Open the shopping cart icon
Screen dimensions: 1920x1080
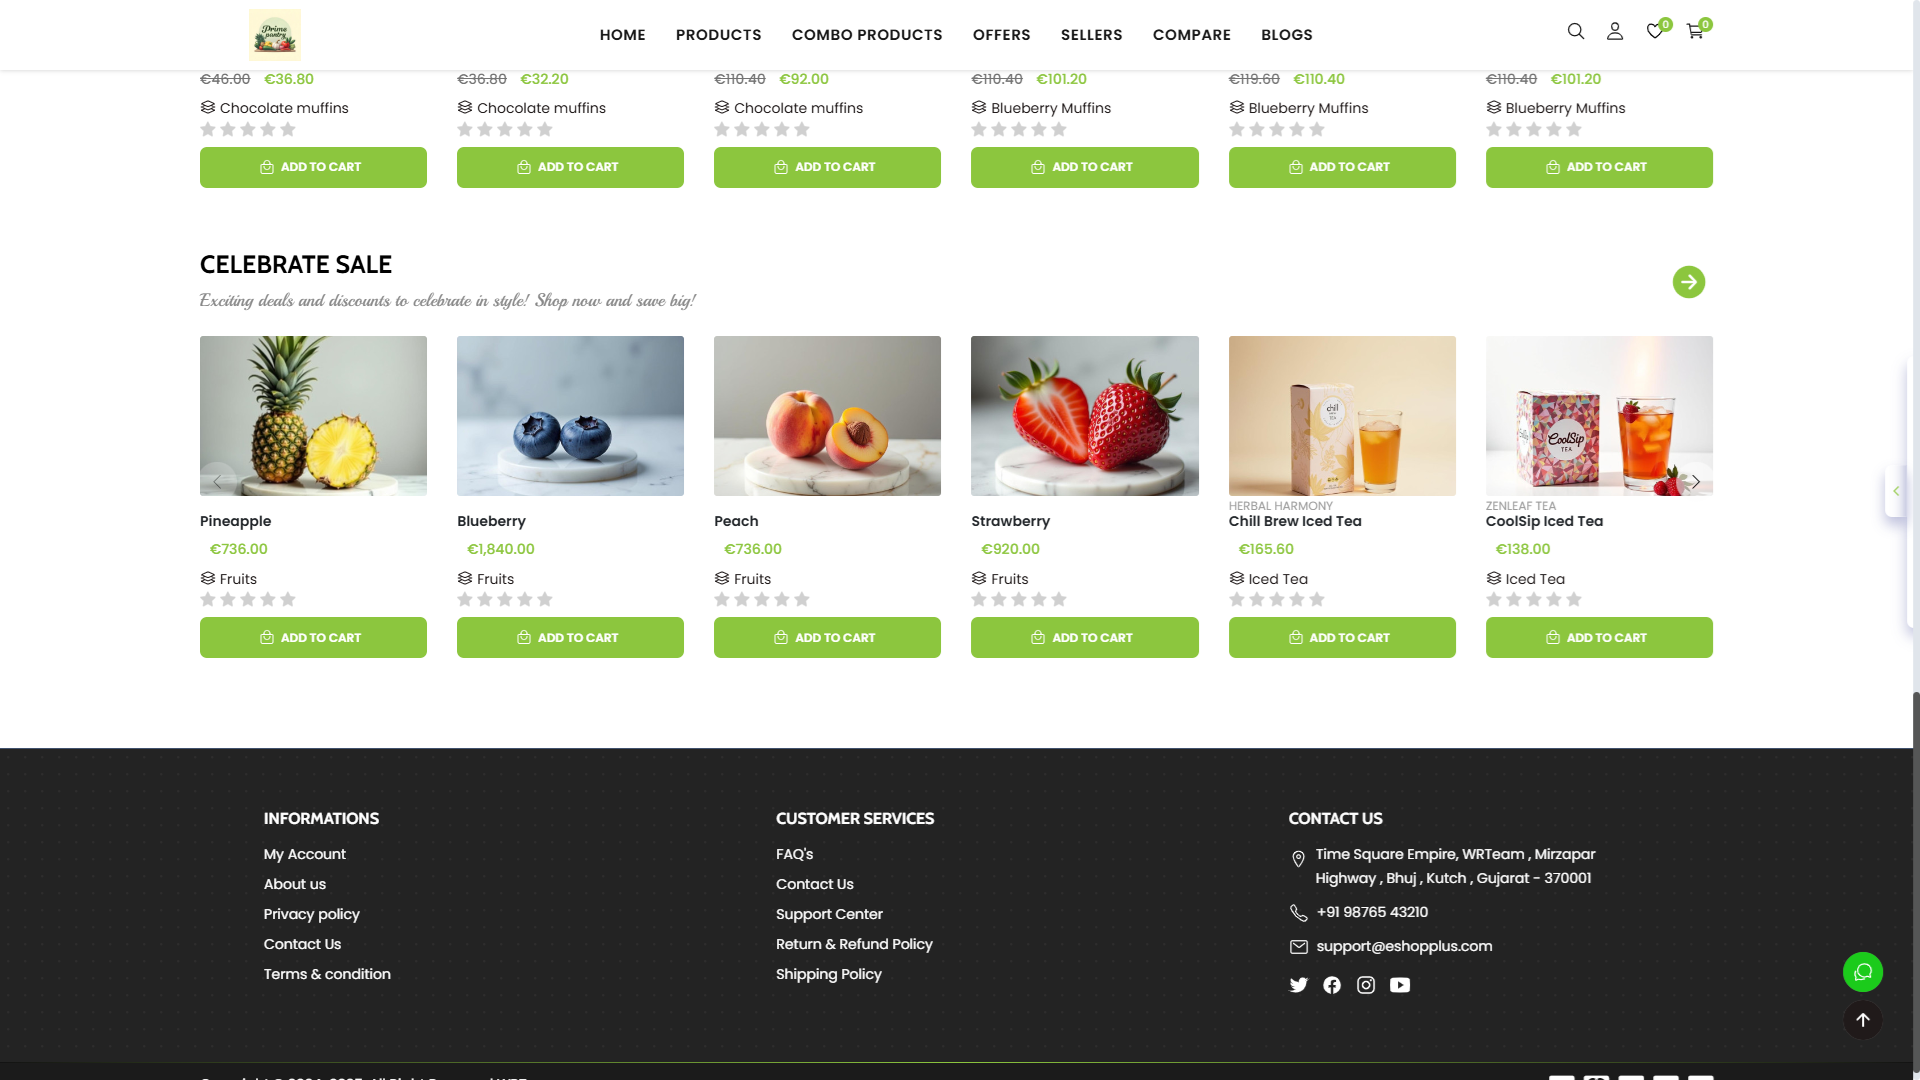pyautogui.click(x=1695, y=31)
